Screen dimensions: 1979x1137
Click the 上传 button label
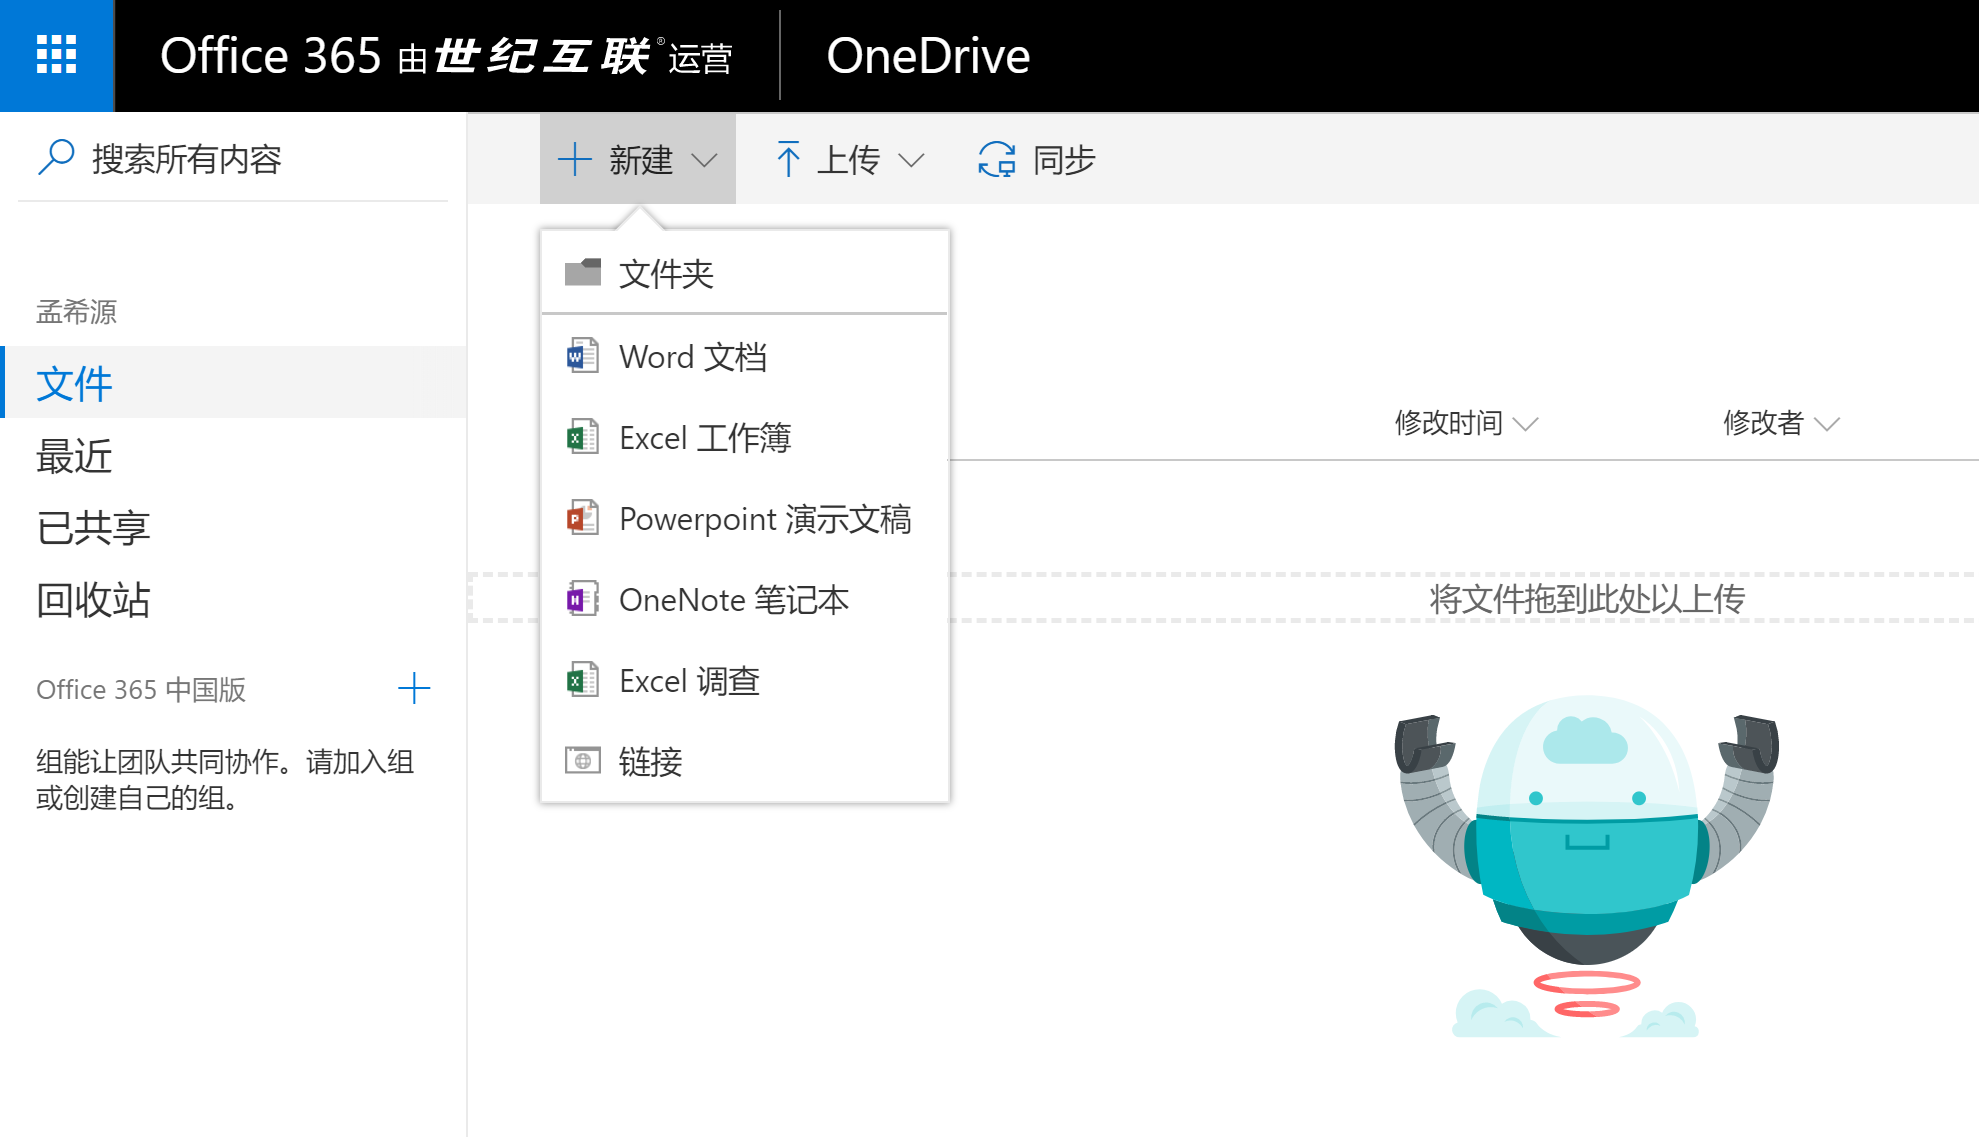848,160
